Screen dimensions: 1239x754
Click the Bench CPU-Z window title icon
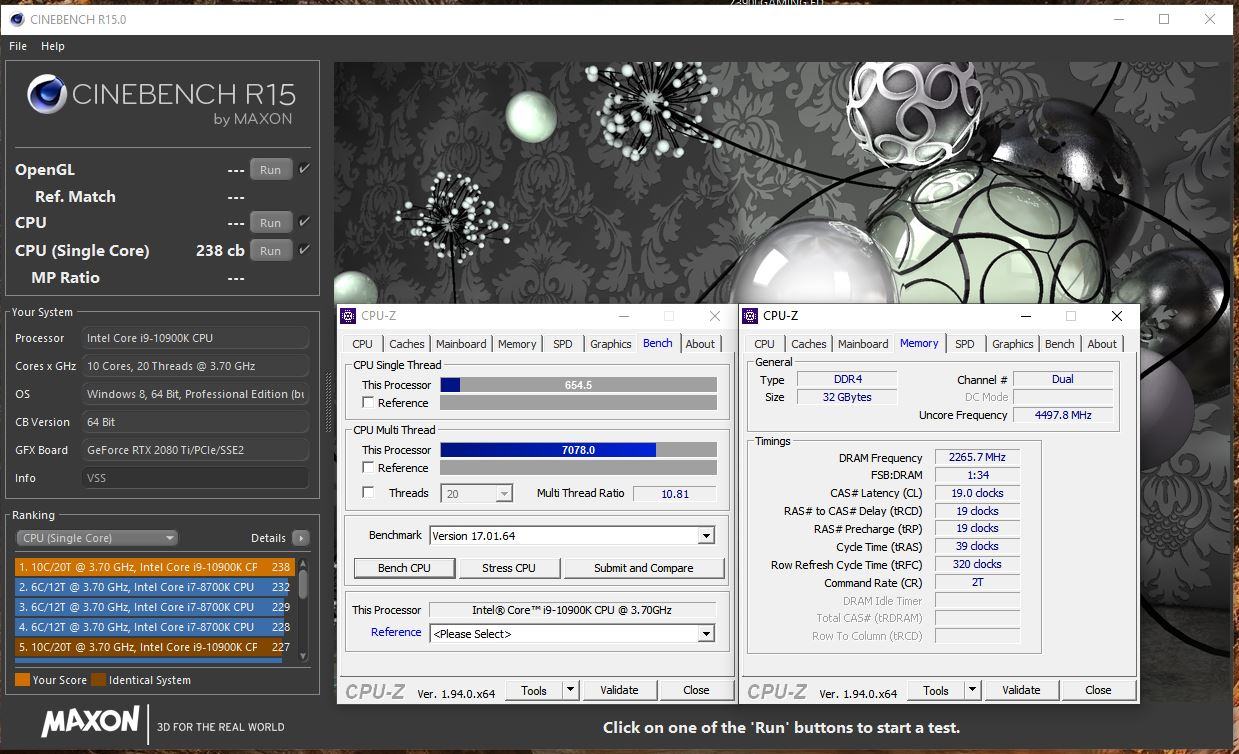[x=348, y=316]
